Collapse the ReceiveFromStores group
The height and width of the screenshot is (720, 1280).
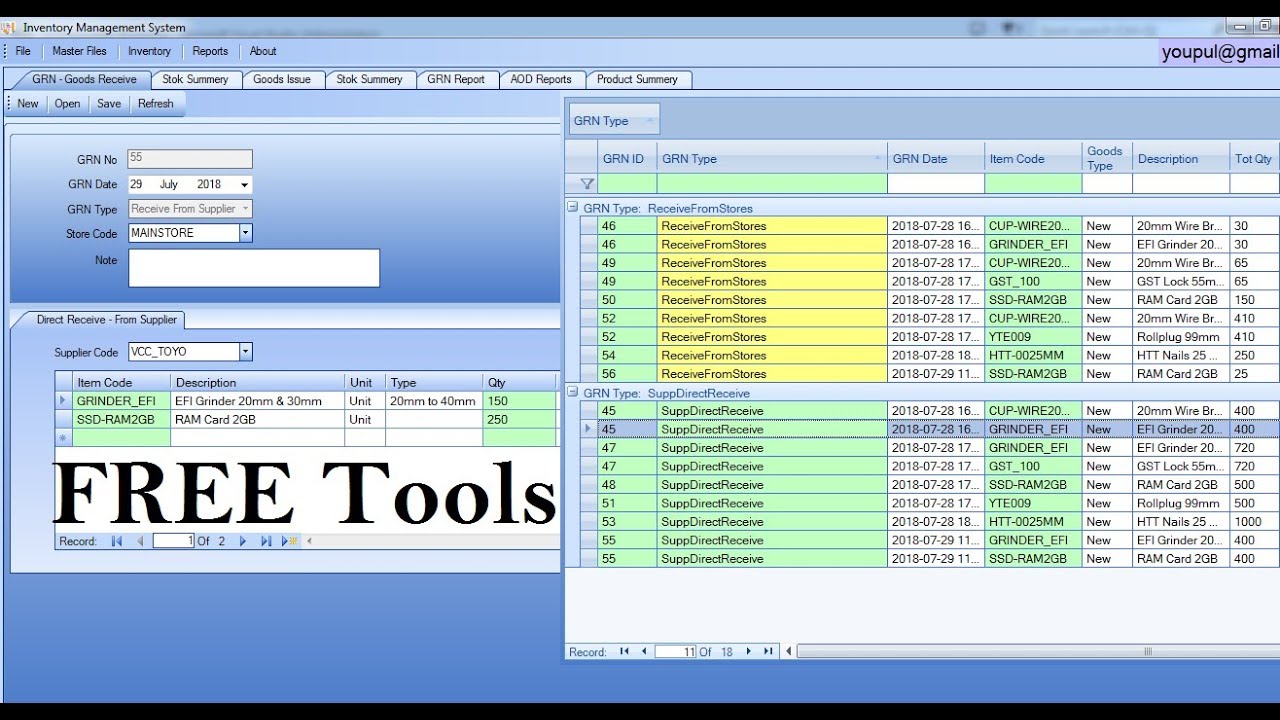573,208
